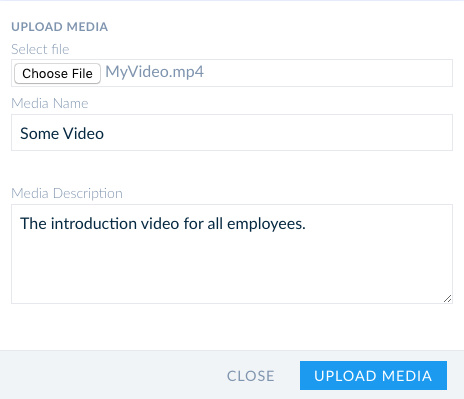Focus the Media Name input field
Viewport: 464px width, 399px height.
(x=232, y=133)
